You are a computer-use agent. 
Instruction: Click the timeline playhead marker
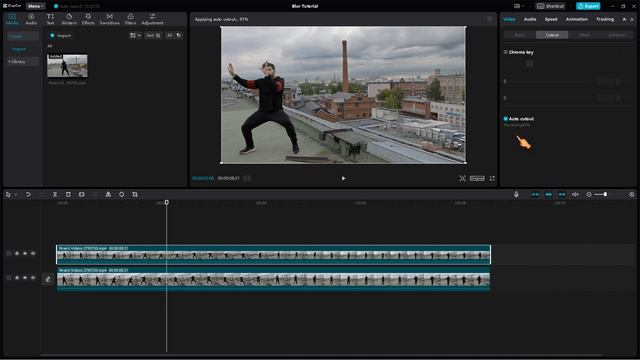167,202
